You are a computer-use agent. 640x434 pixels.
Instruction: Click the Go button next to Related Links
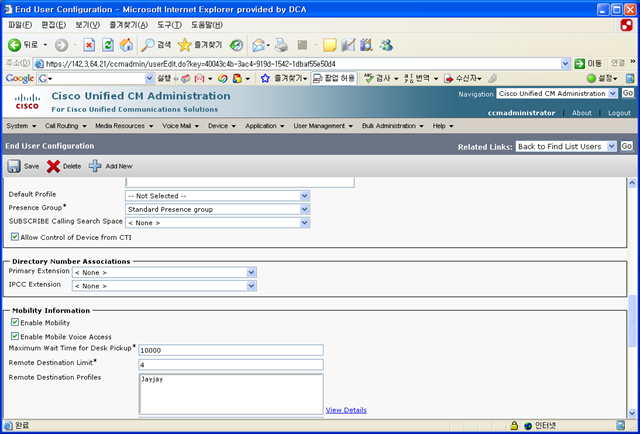(627, 146)
